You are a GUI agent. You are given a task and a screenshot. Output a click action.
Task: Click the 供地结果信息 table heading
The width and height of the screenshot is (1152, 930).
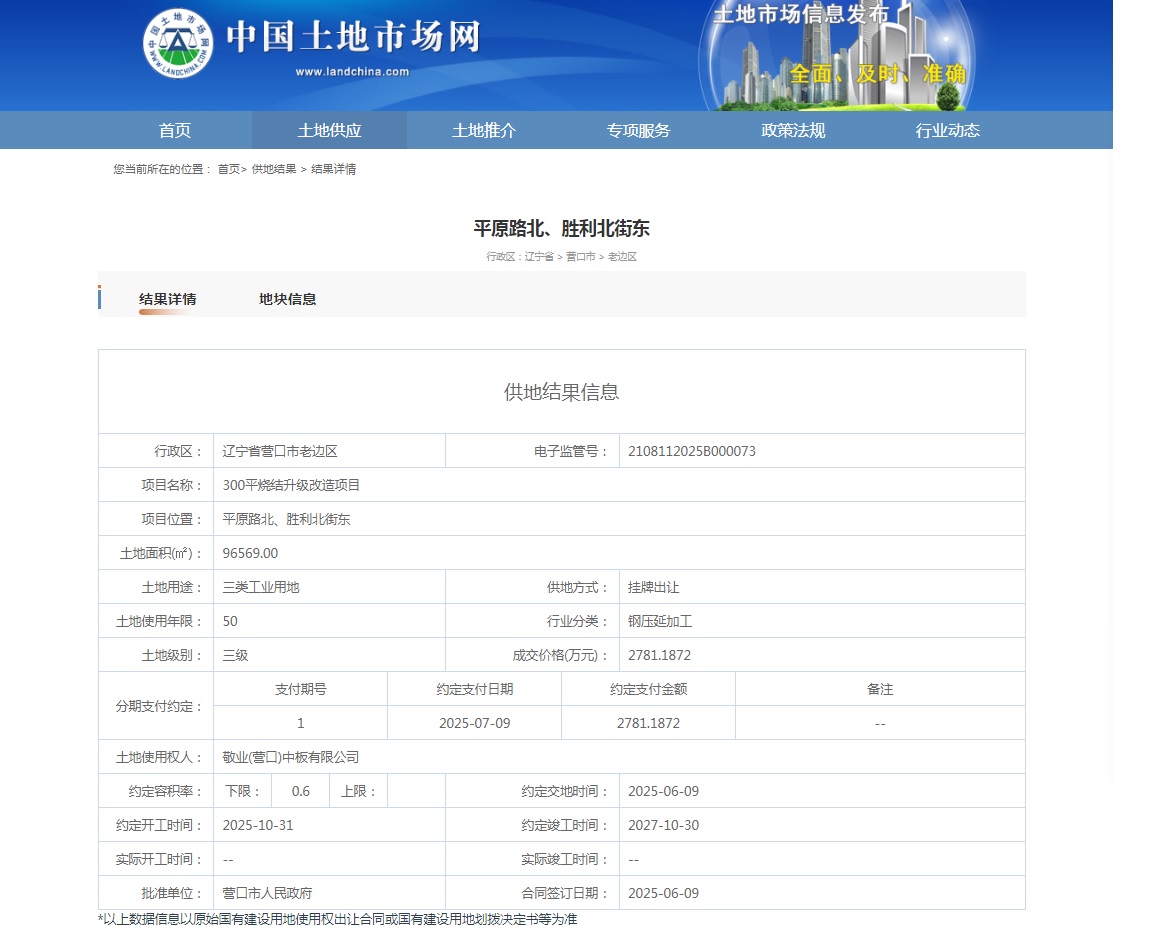[x=561, y=392]
